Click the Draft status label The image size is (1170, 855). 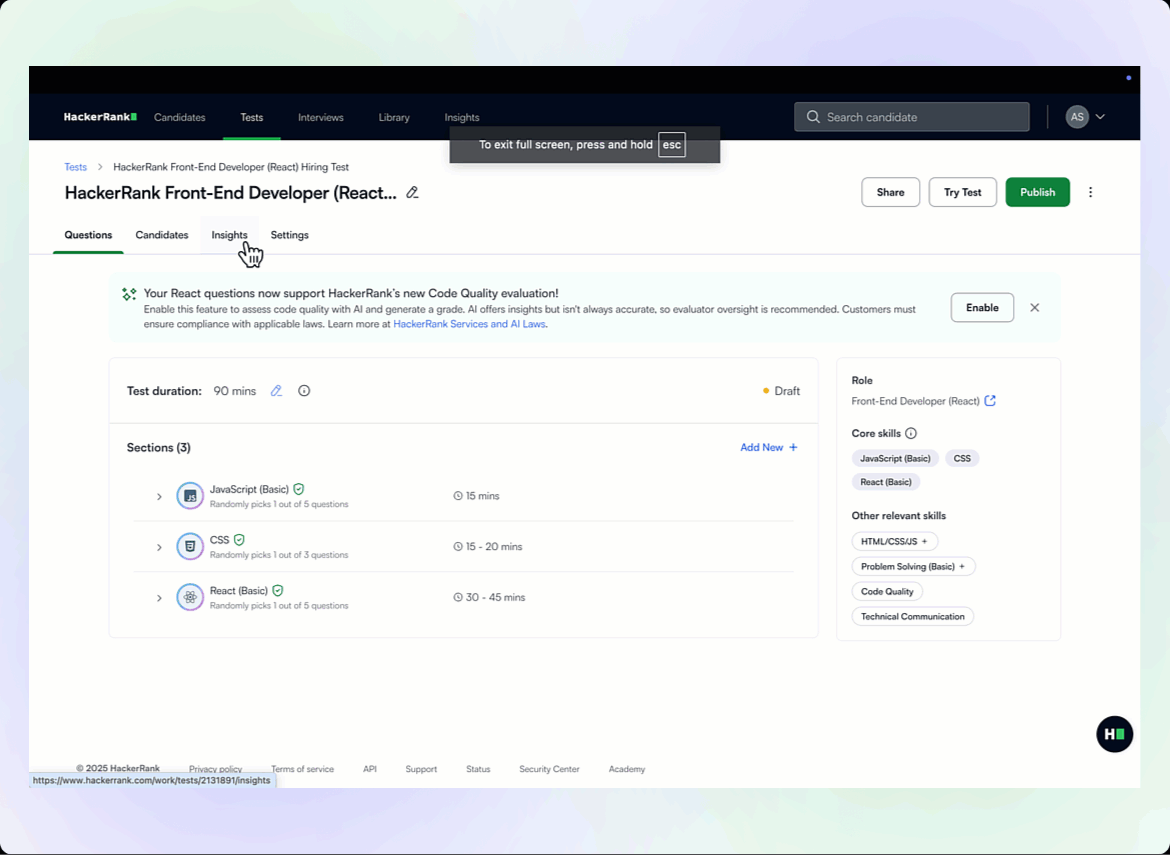point(781,391)
